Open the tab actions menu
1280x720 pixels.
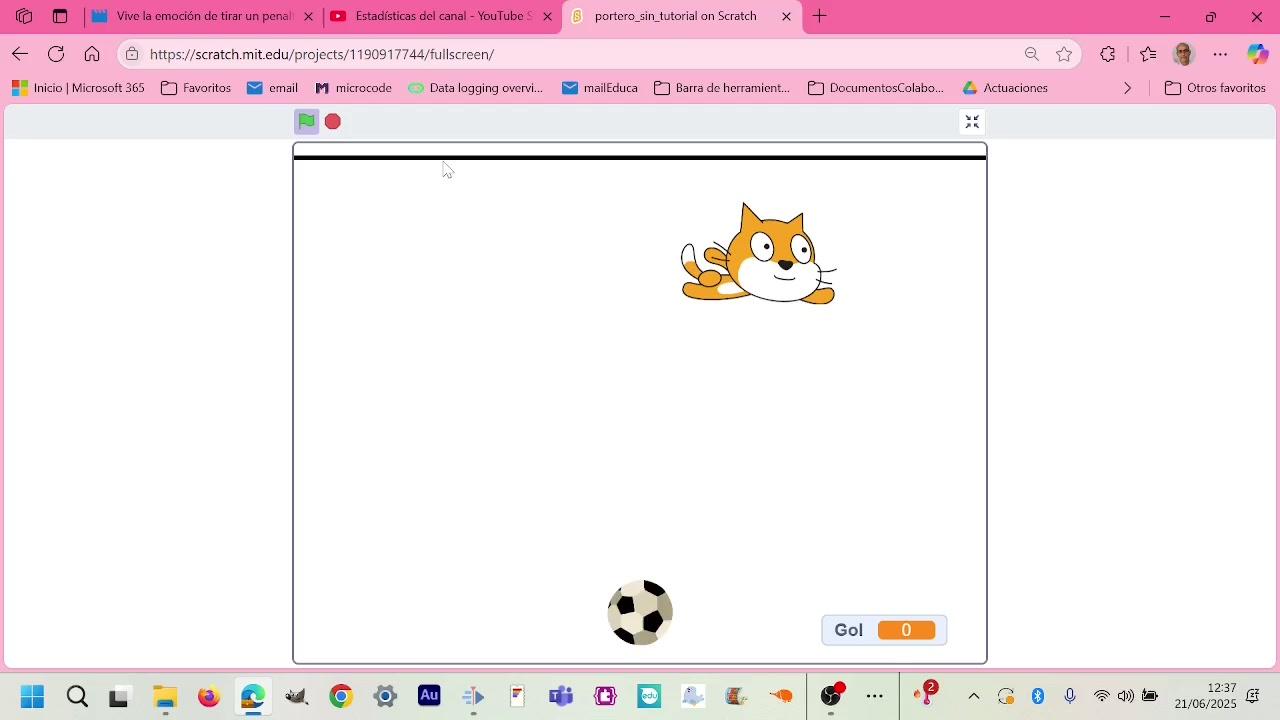(x=60, y=16)
